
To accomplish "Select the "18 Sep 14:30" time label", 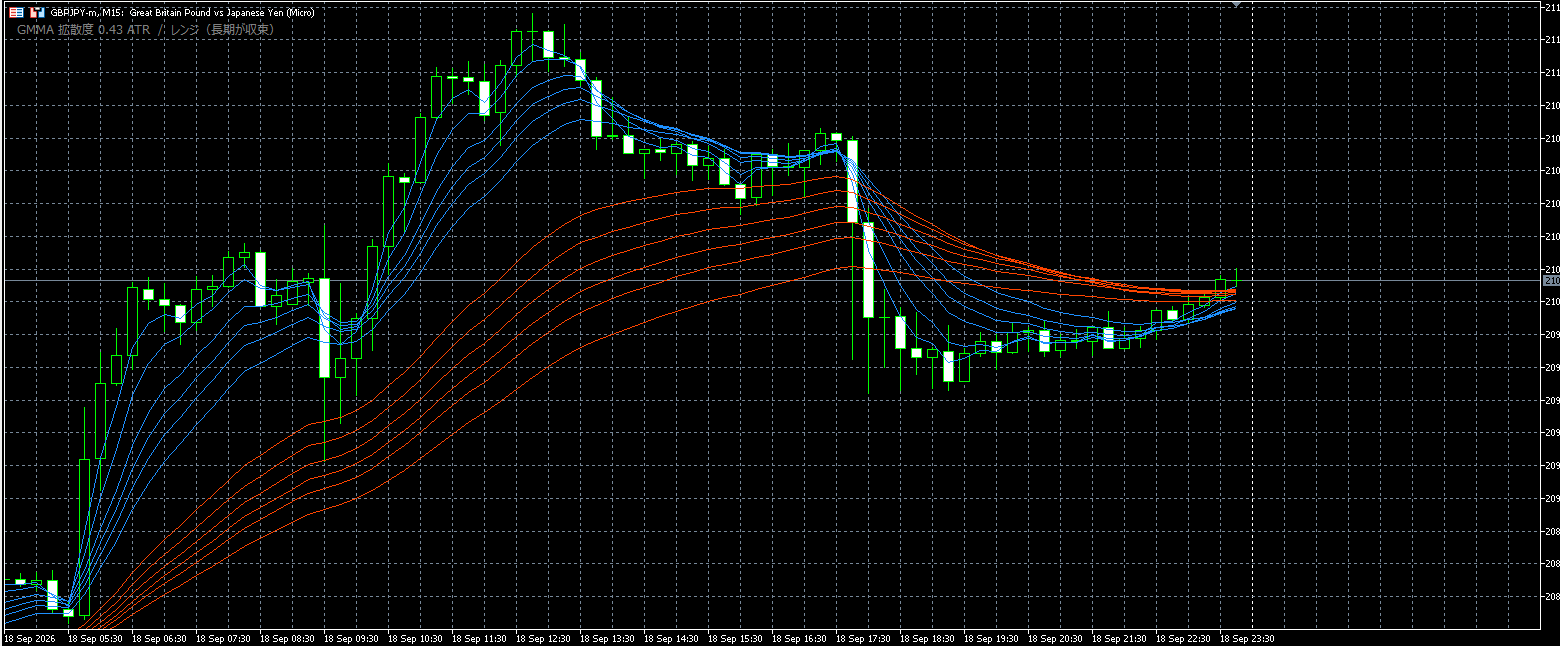I will click(670, 638).
